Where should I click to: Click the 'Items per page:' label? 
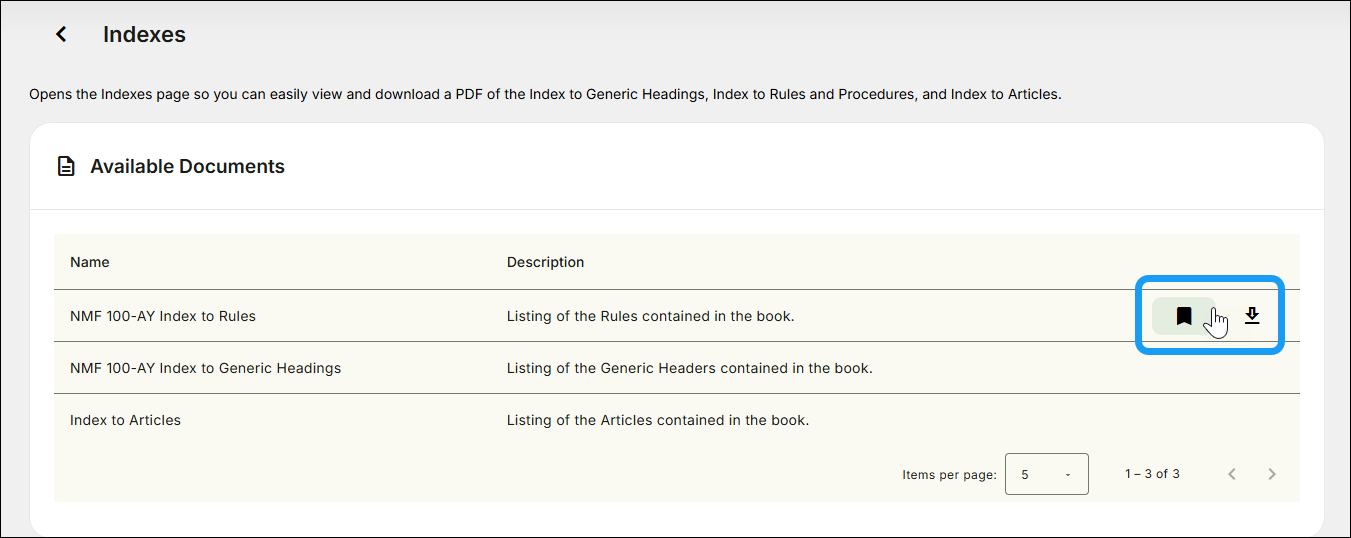[x=949, y=475]
